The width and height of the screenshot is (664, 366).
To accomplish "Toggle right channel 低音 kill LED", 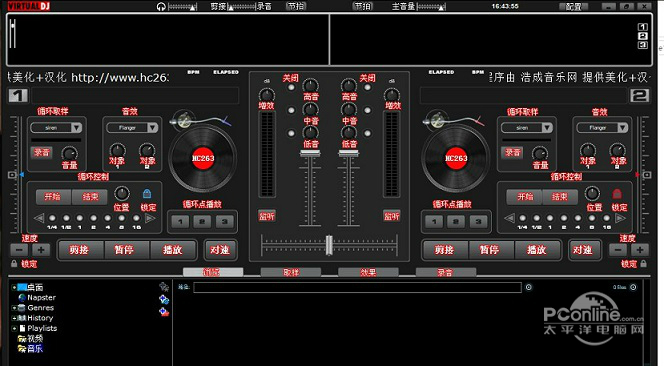I will point(368,133).
